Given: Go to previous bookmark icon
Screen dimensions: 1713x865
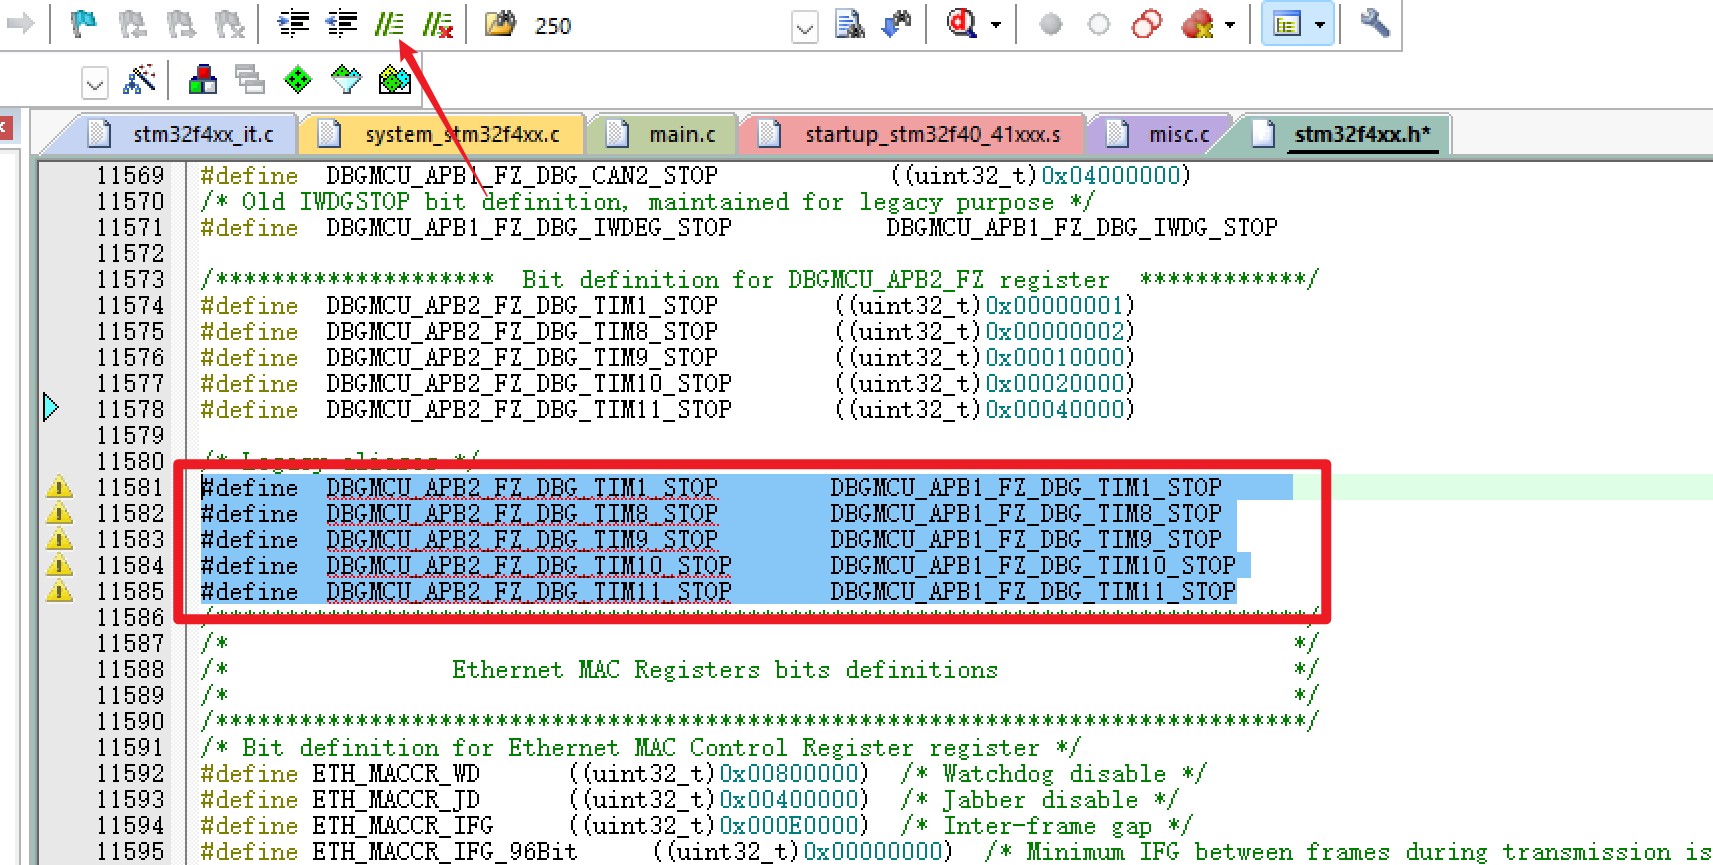Looking at the screenshot, I should click(132, 23).
